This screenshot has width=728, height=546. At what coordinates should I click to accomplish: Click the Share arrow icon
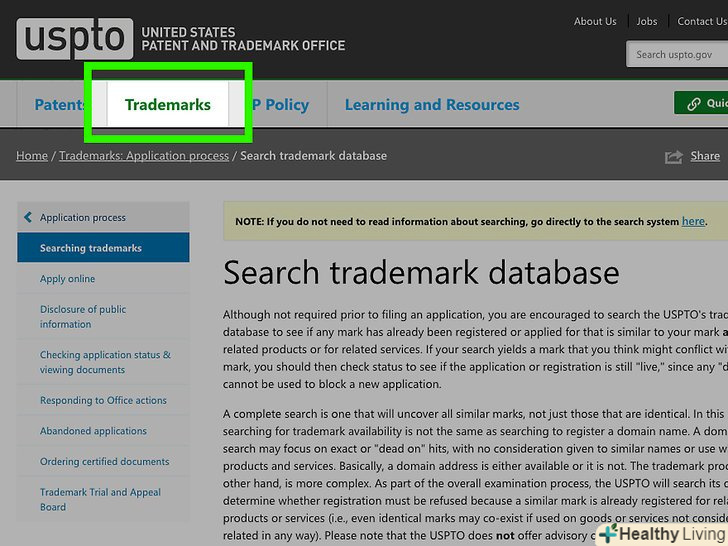coord(674,157)
